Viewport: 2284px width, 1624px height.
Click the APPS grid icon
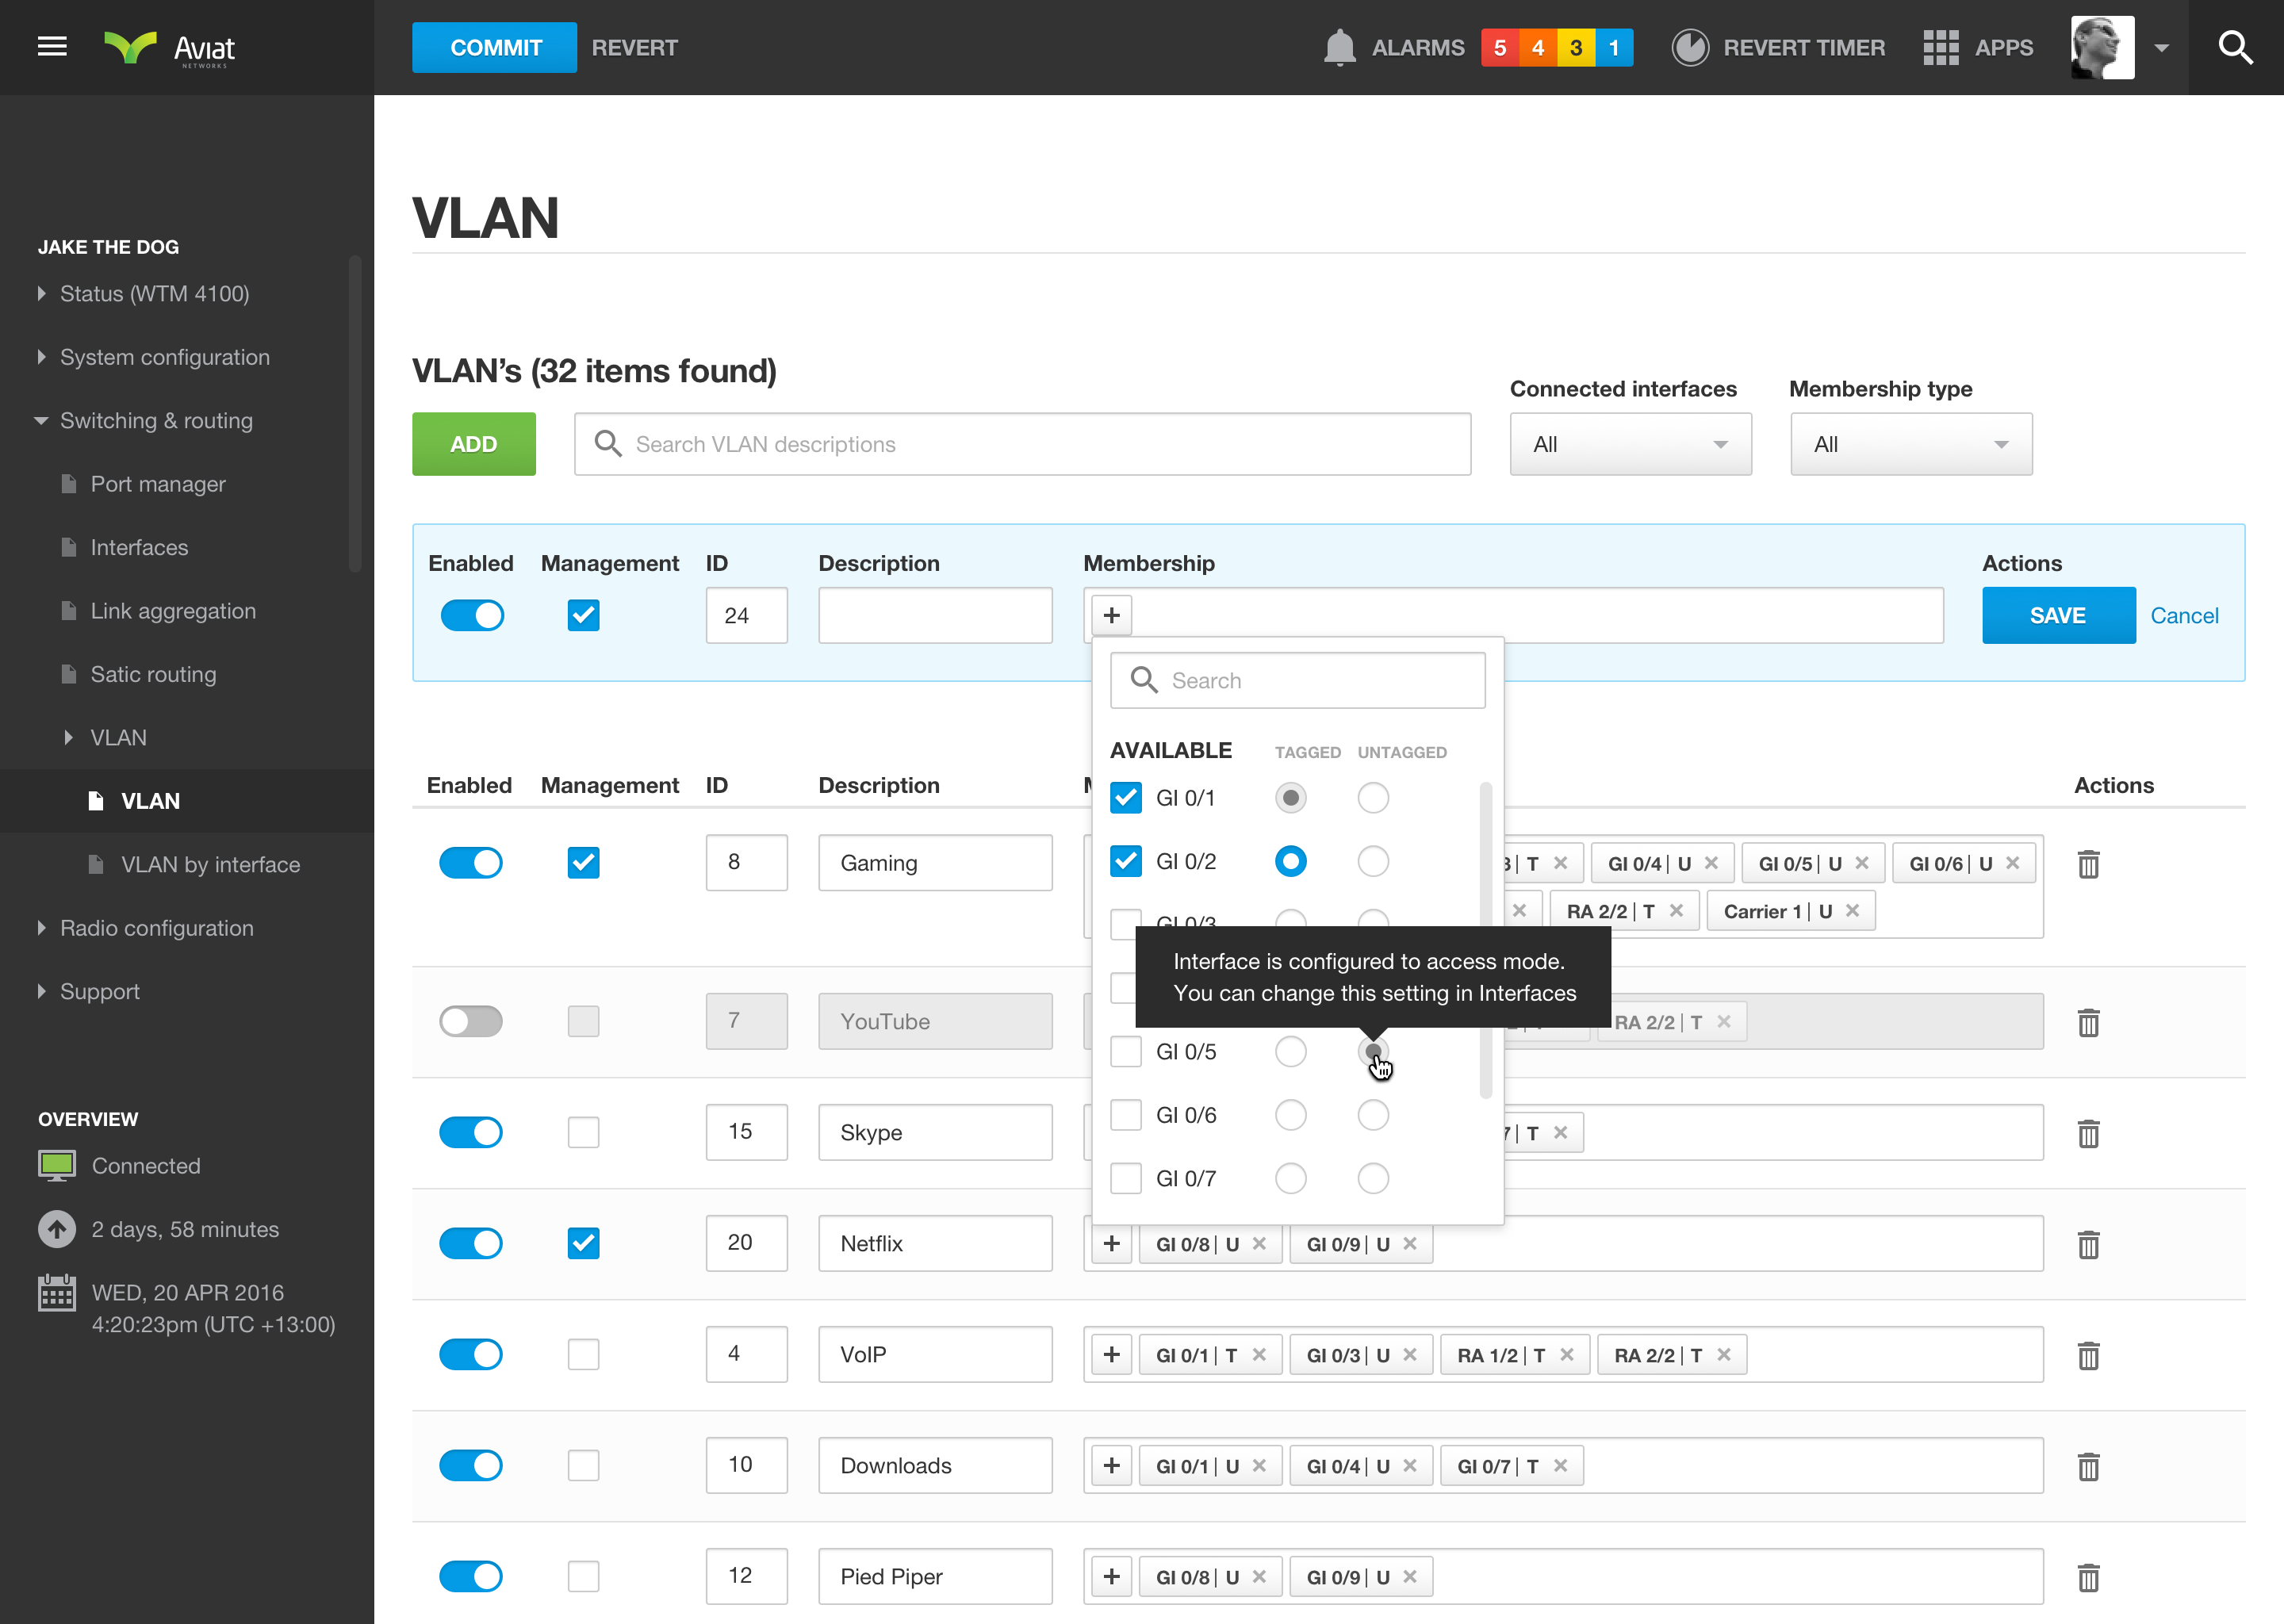(x=1943, y=48)
